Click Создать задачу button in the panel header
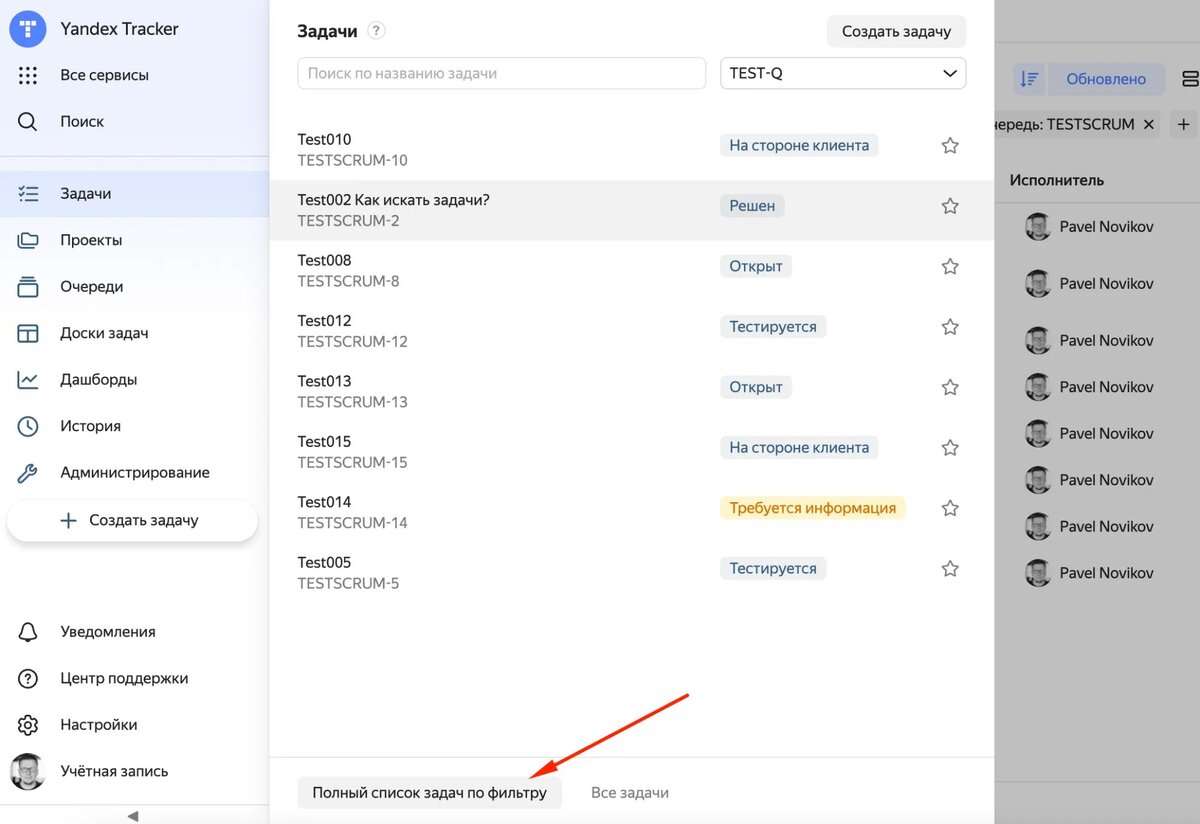 (x=896, y=31)
